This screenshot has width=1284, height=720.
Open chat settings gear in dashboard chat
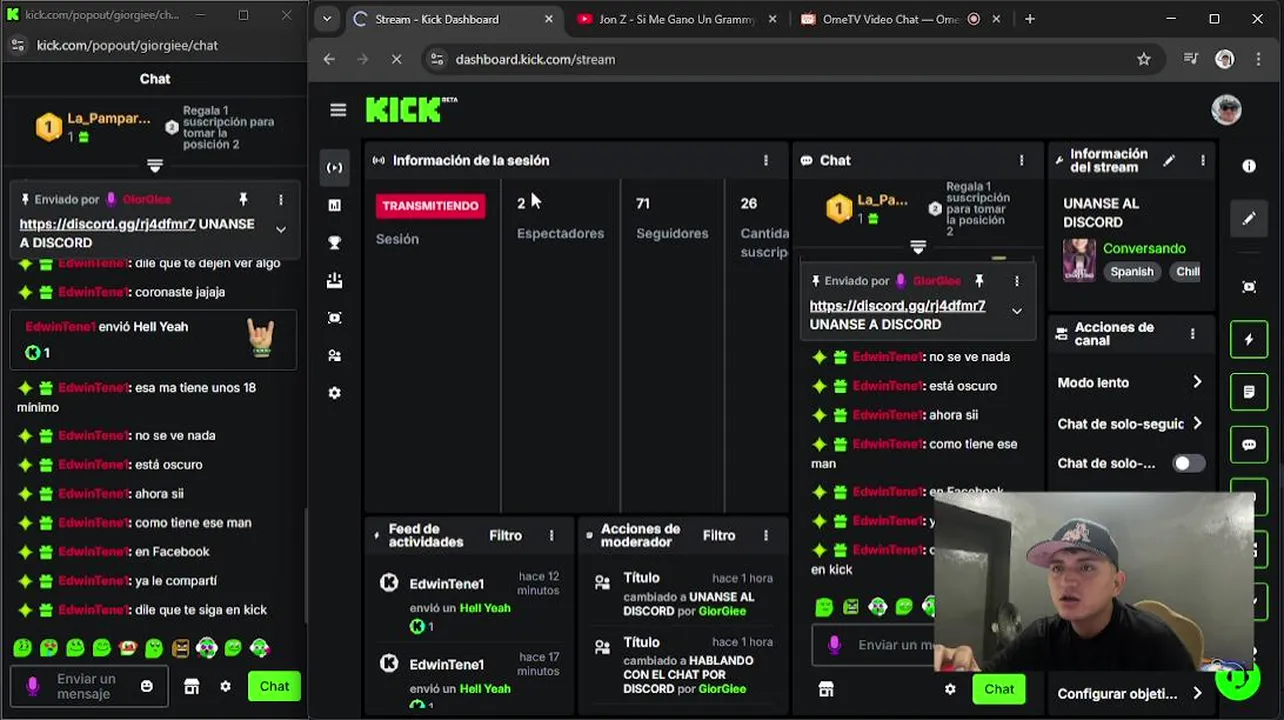pyautogui.click(x=950, y=689)
